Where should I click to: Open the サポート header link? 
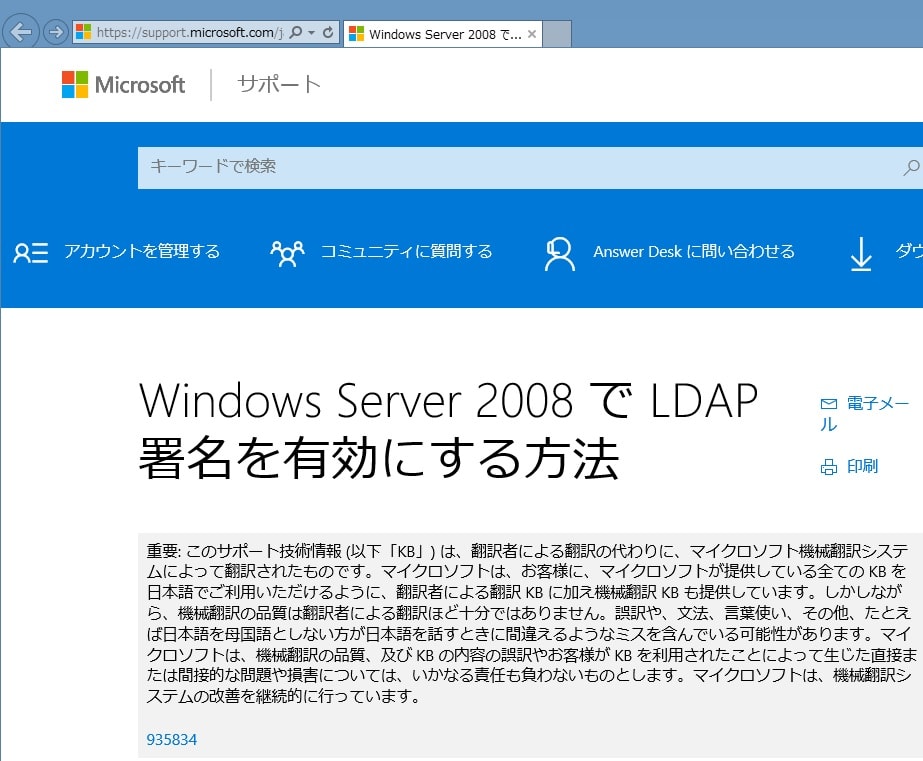coord(278,84)
